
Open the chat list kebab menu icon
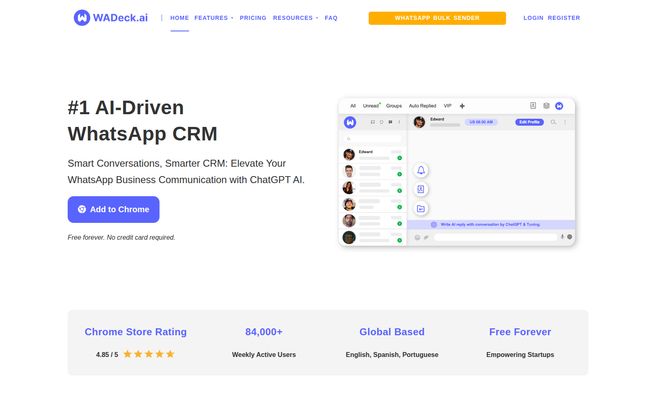tap(399, 122)
